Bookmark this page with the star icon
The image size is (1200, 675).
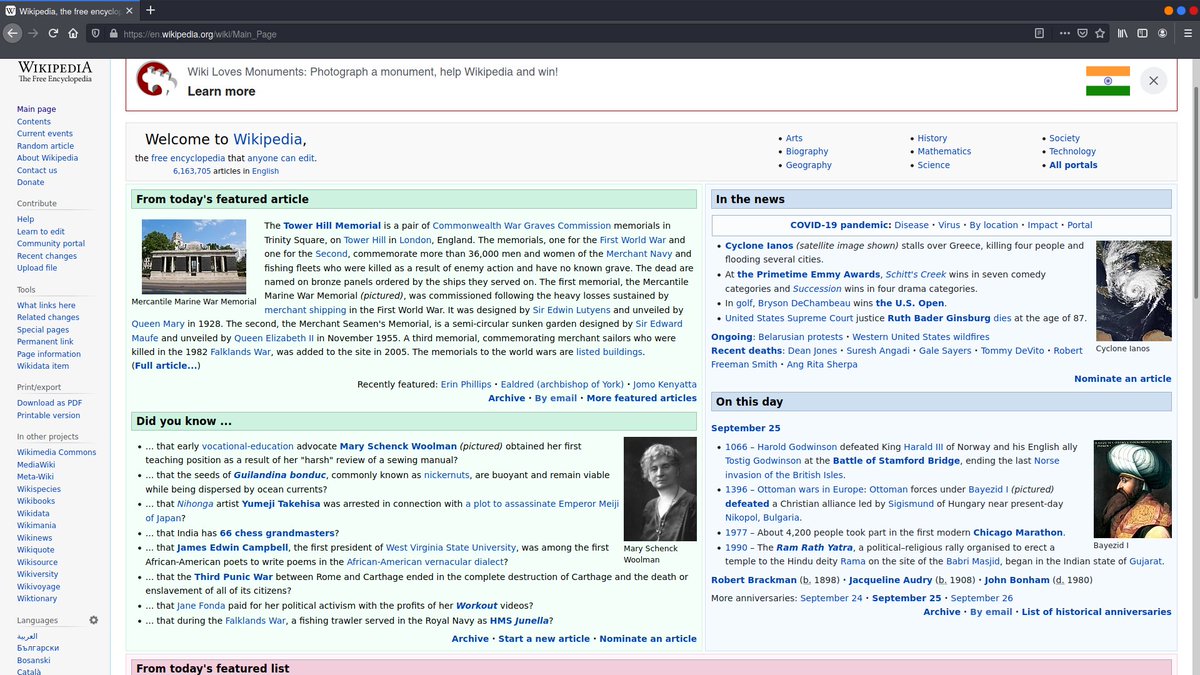tap(1099, 33)
